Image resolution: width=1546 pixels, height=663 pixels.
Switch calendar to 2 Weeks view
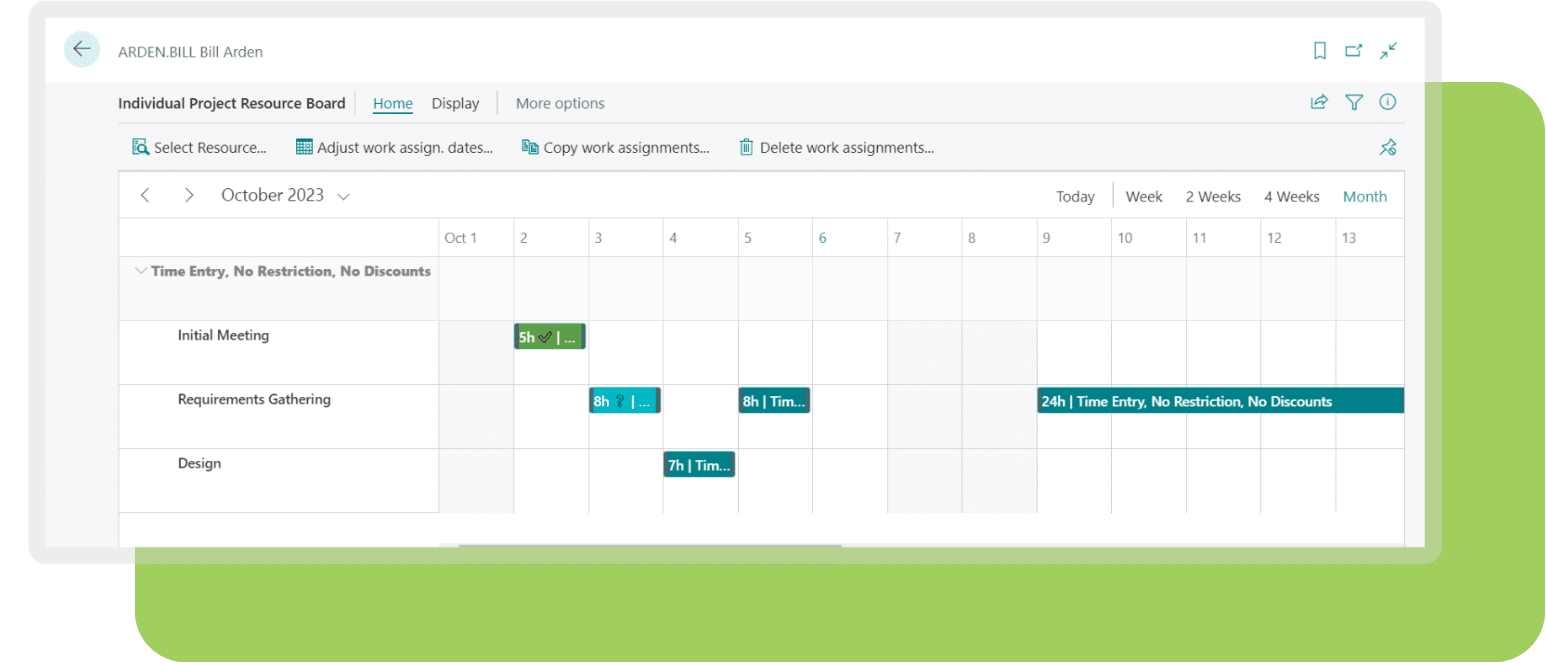click(x=1213, y=197)
